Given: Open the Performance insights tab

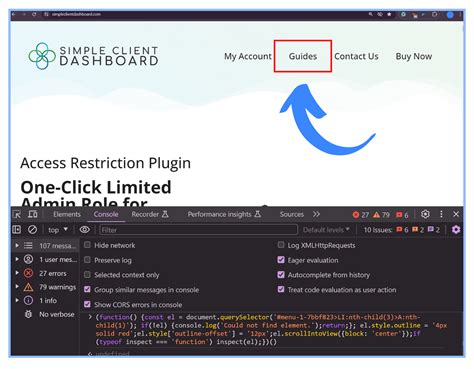Looking at the screenshot, I should point(224,214).
